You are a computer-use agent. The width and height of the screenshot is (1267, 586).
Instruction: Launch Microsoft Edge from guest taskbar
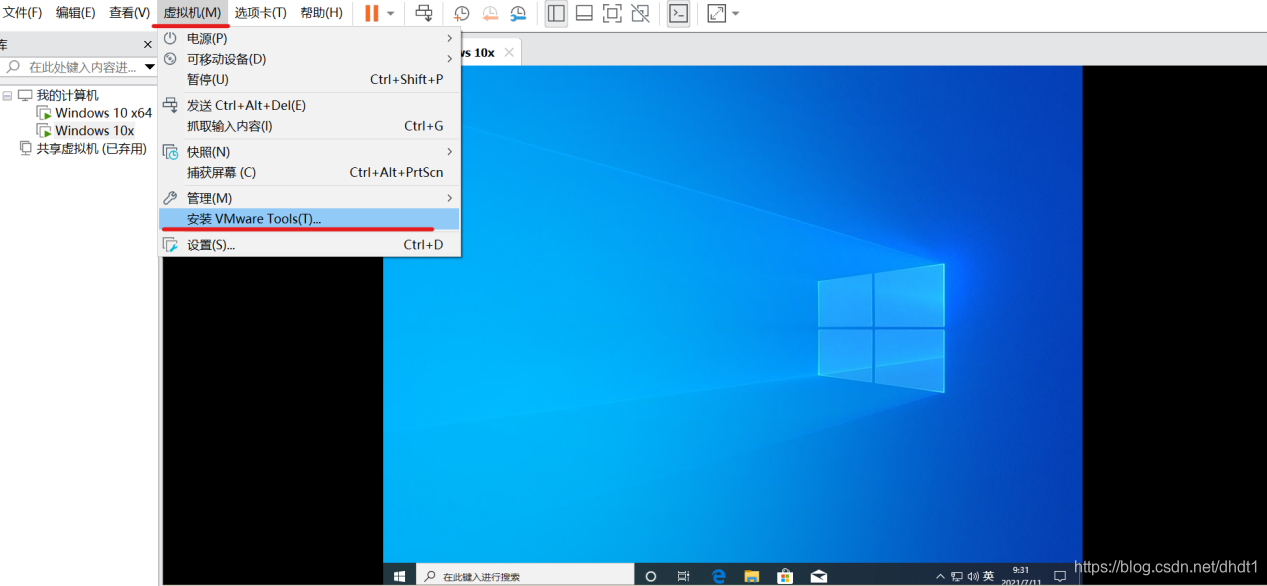tap(718, 576)
